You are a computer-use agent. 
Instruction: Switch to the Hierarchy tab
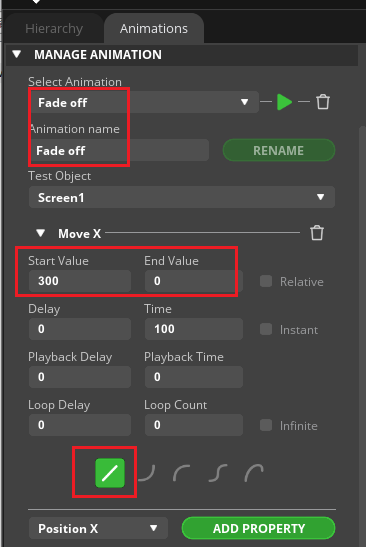[54, 29]
